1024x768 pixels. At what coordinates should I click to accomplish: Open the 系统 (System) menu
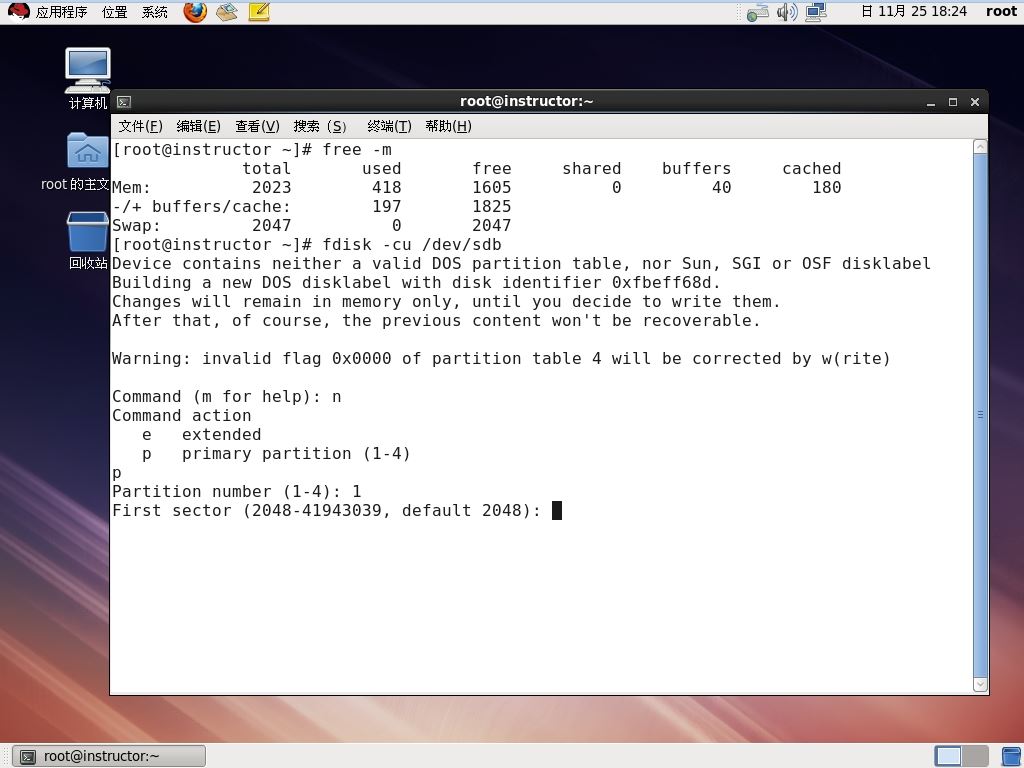(x=155, y=12)
